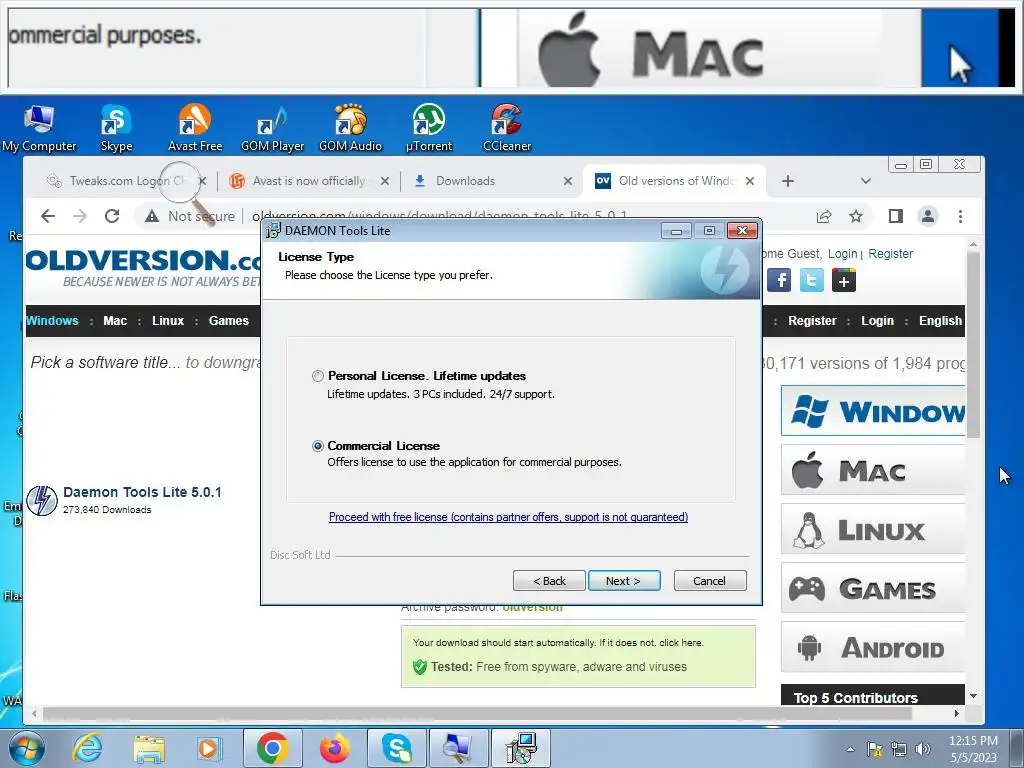Image resolution: width=1024 pixels, height=768 pixels.
Task: Open the Android category banner
Action: pos(873,647)
